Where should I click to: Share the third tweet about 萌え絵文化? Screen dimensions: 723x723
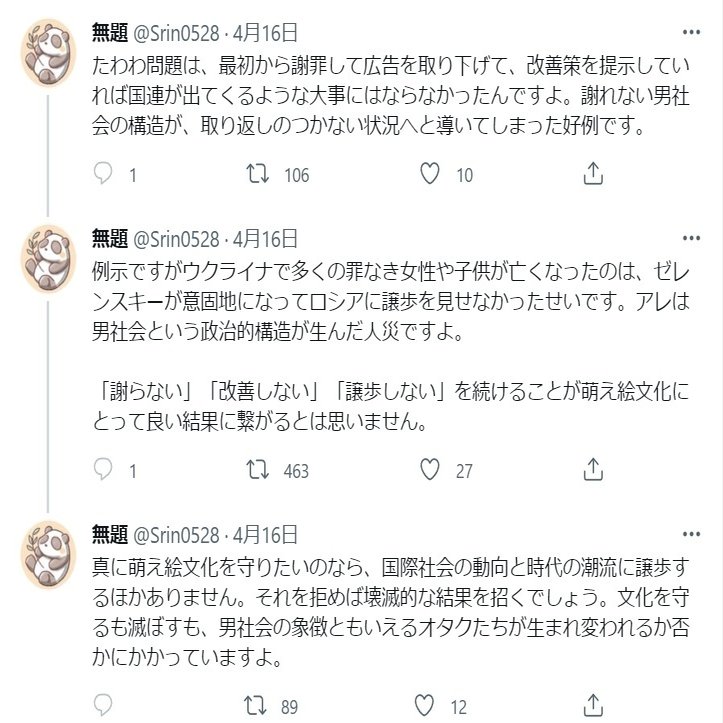point(592,705)
